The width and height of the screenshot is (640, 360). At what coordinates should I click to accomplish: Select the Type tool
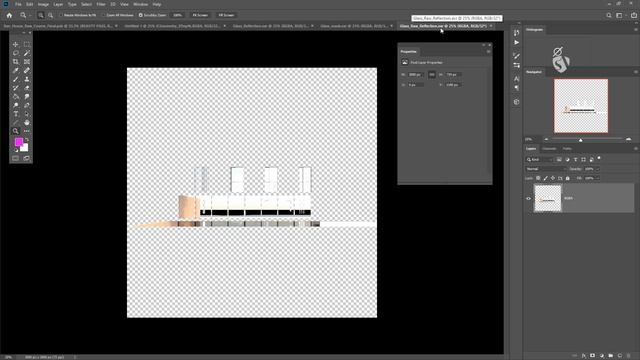click(x=16, y=114)
